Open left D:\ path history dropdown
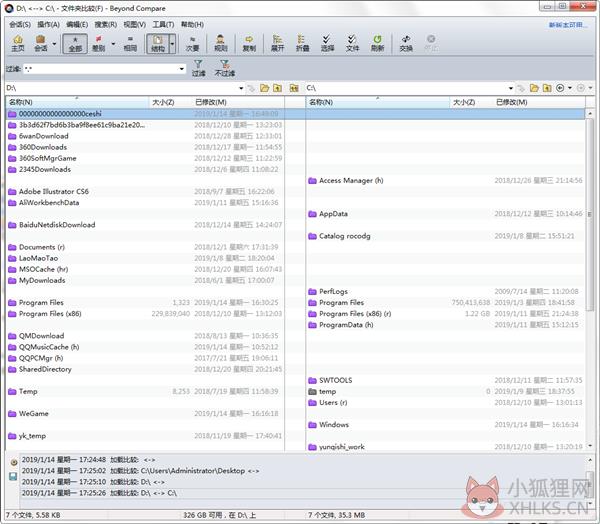This screenshot has height=524, width=600. (x=241, y=88)
